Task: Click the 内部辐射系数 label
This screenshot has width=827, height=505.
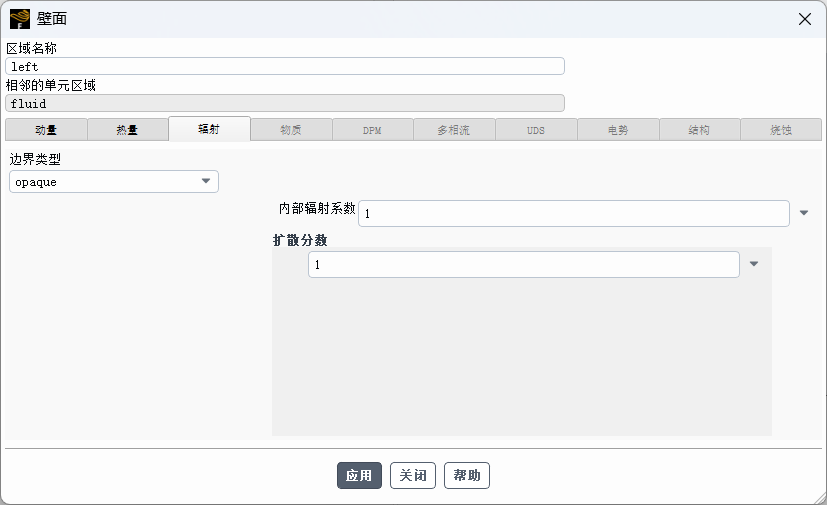Action: tap(317, 208)
